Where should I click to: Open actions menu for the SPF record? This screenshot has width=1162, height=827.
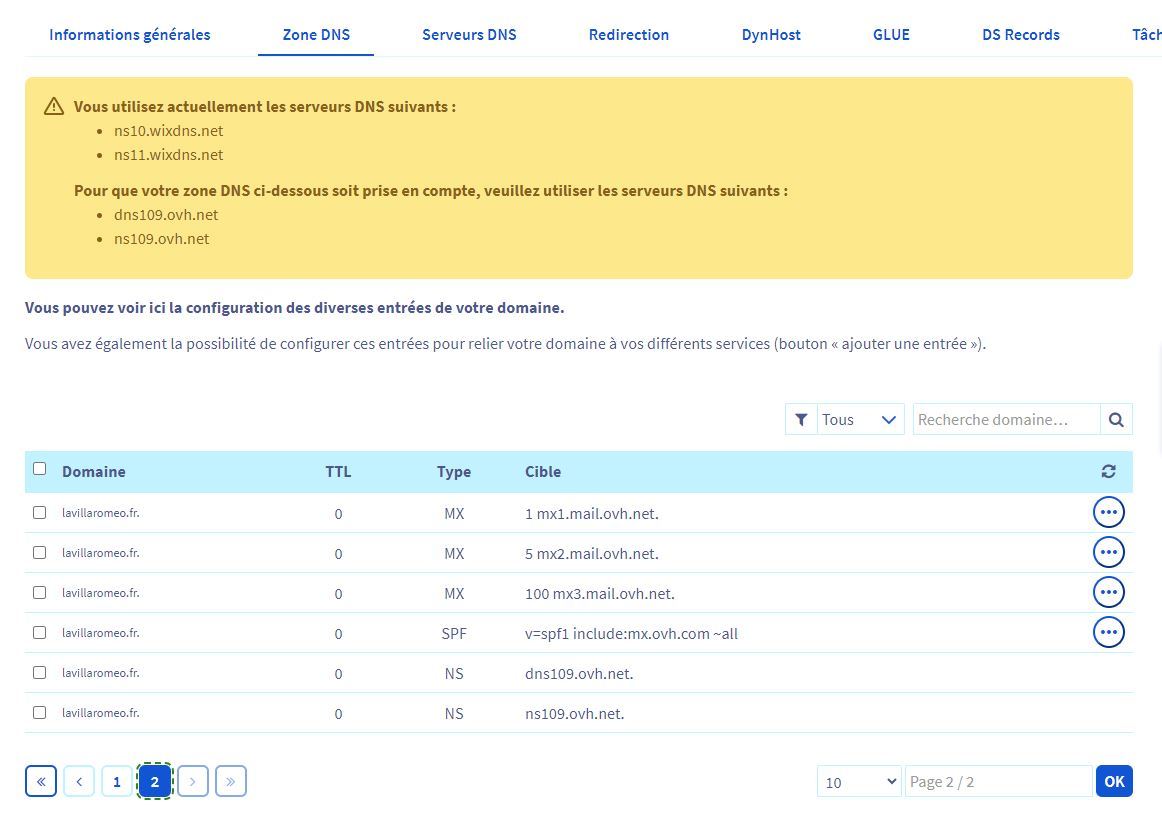1108,632
